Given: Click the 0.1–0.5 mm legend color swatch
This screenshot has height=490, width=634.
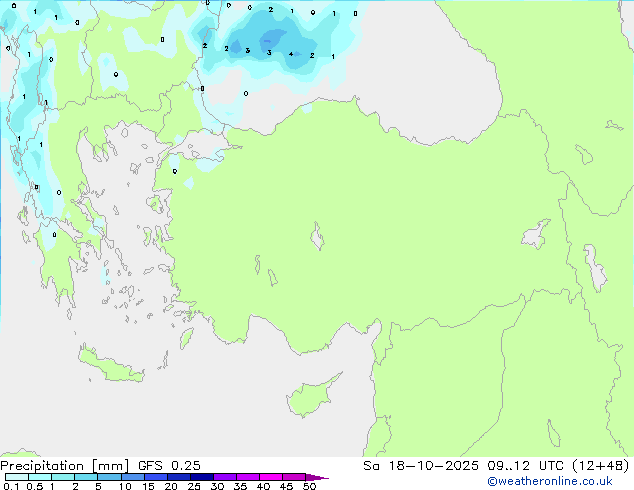Looking at the screenshot, I should point(17,477).
